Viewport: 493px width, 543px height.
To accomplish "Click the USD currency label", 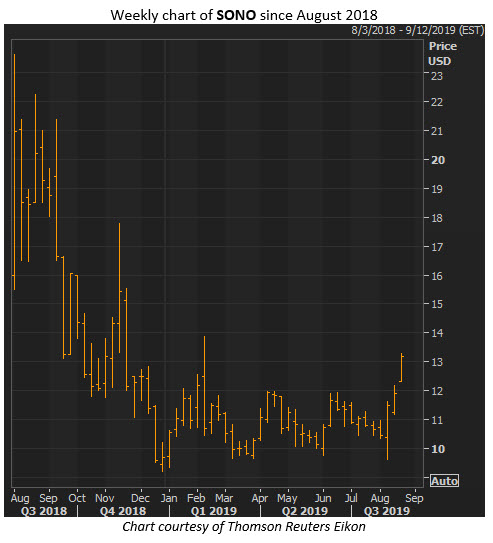I will click(x=440, y=61).
